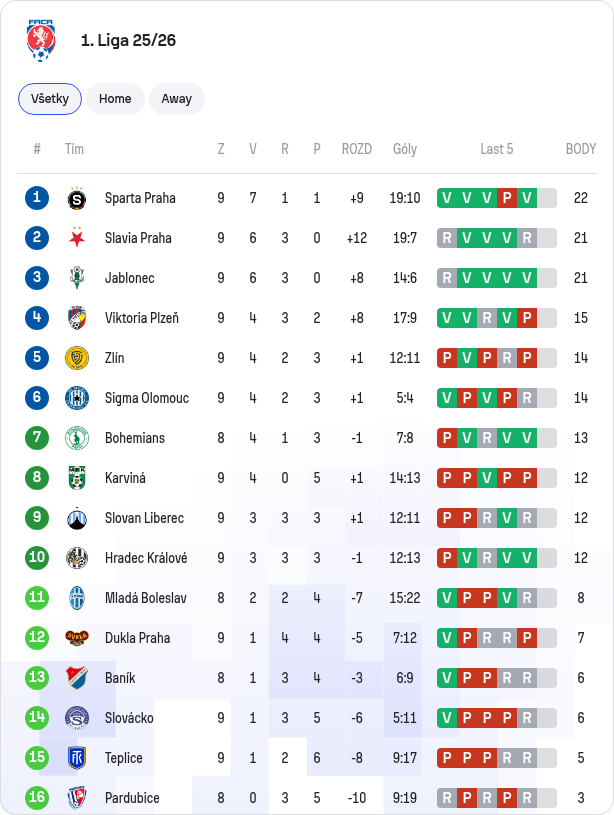Sort table by BODY column header

tap(581, 149)
